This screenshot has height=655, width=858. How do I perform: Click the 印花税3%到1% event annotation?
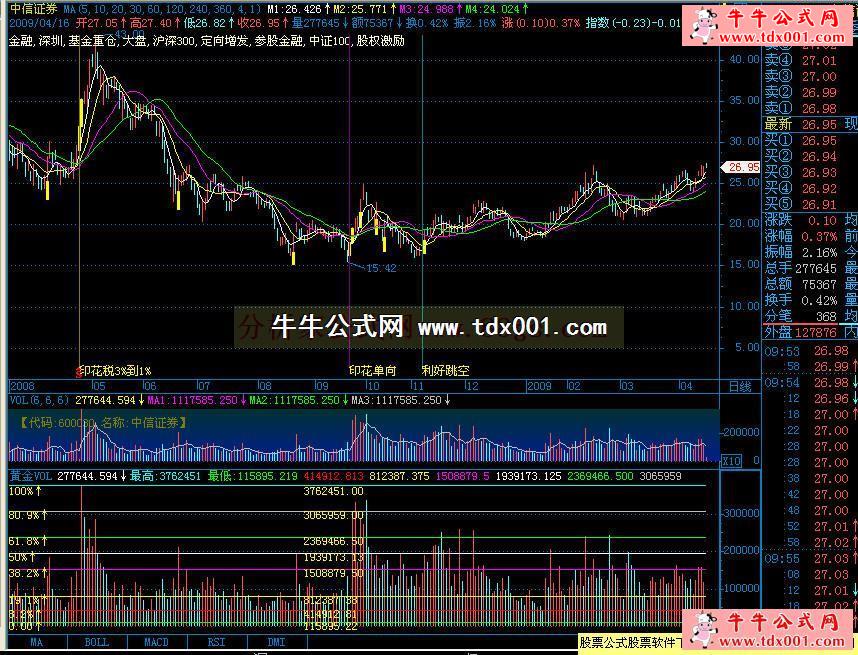coord(115,371)
